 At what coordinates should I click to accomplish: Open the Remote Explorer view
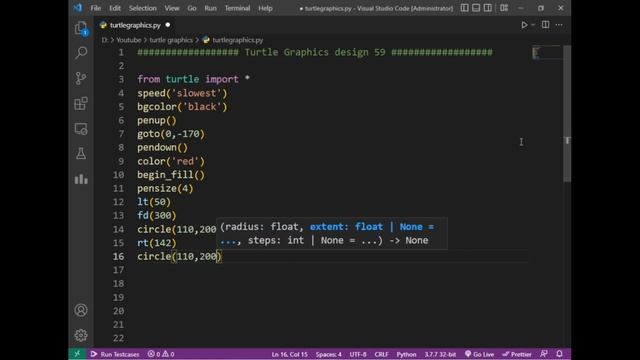pos(81,129)
